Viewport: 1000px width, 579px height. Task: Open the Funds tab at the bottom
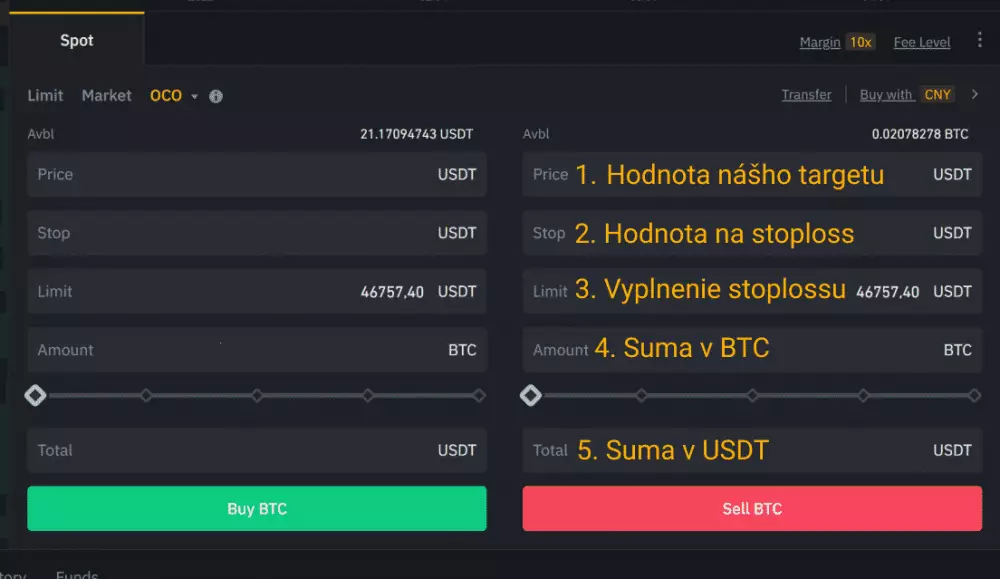pyautogui.click(x=76, y=573)
